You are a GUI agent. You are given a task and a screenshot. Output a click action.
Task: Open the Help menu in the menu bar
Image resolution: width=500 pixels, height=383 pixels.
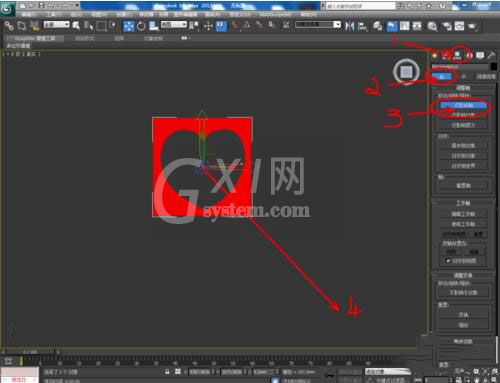click(308, 15)
